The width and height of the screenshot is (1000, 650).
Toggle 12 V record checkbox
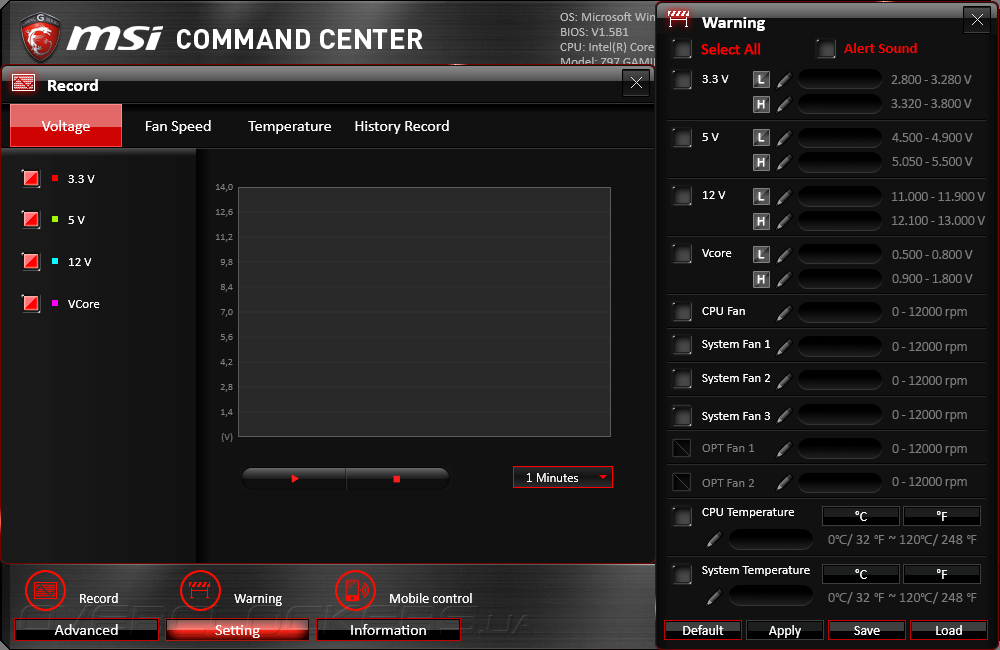tap(31, 262)
